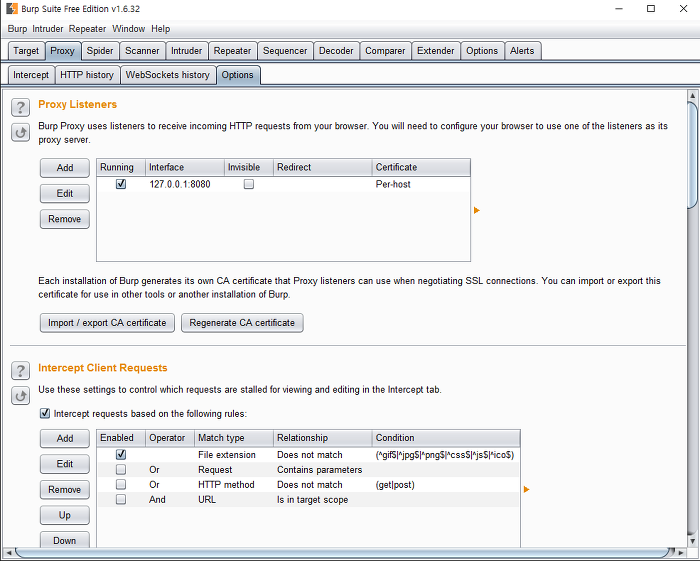Viewport: 700px width, 561px height.
Task: Toggle Invisible checkbox for 127.0.0.1:8080 listener
Action: (249, 184)
